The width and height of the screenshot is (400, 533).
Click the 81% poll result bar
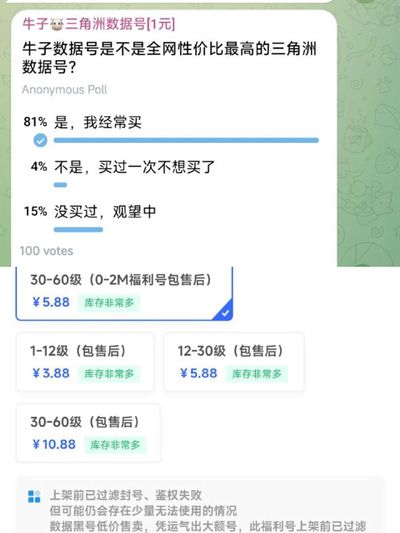(x=186, y=140)
